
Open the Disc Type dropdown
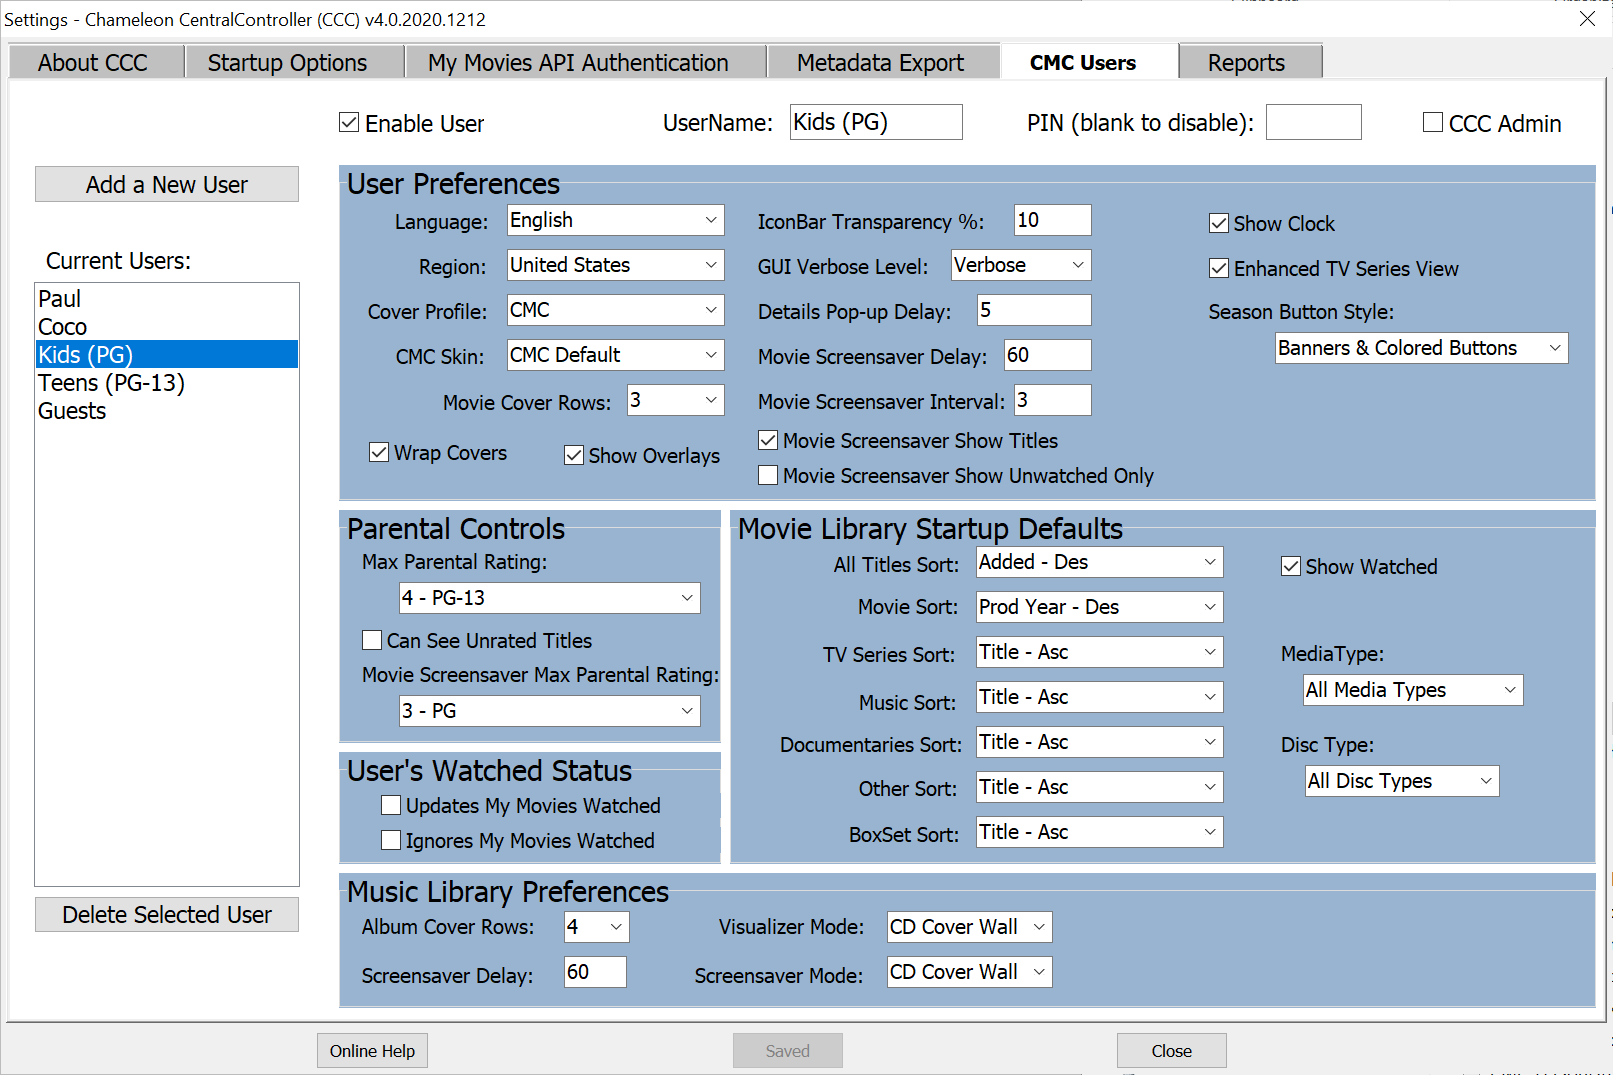point(1401,781)
